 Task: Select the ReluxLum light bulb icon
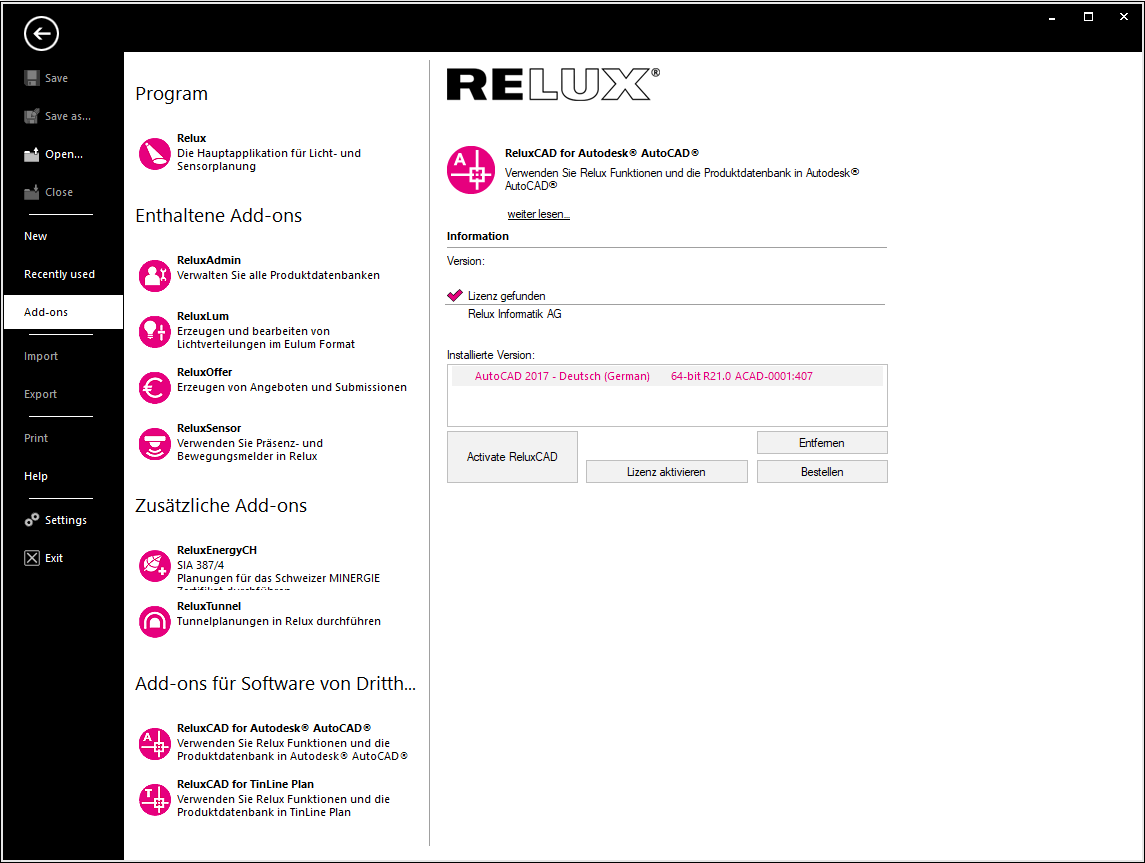pyautogui.click(x=155, y=332)
